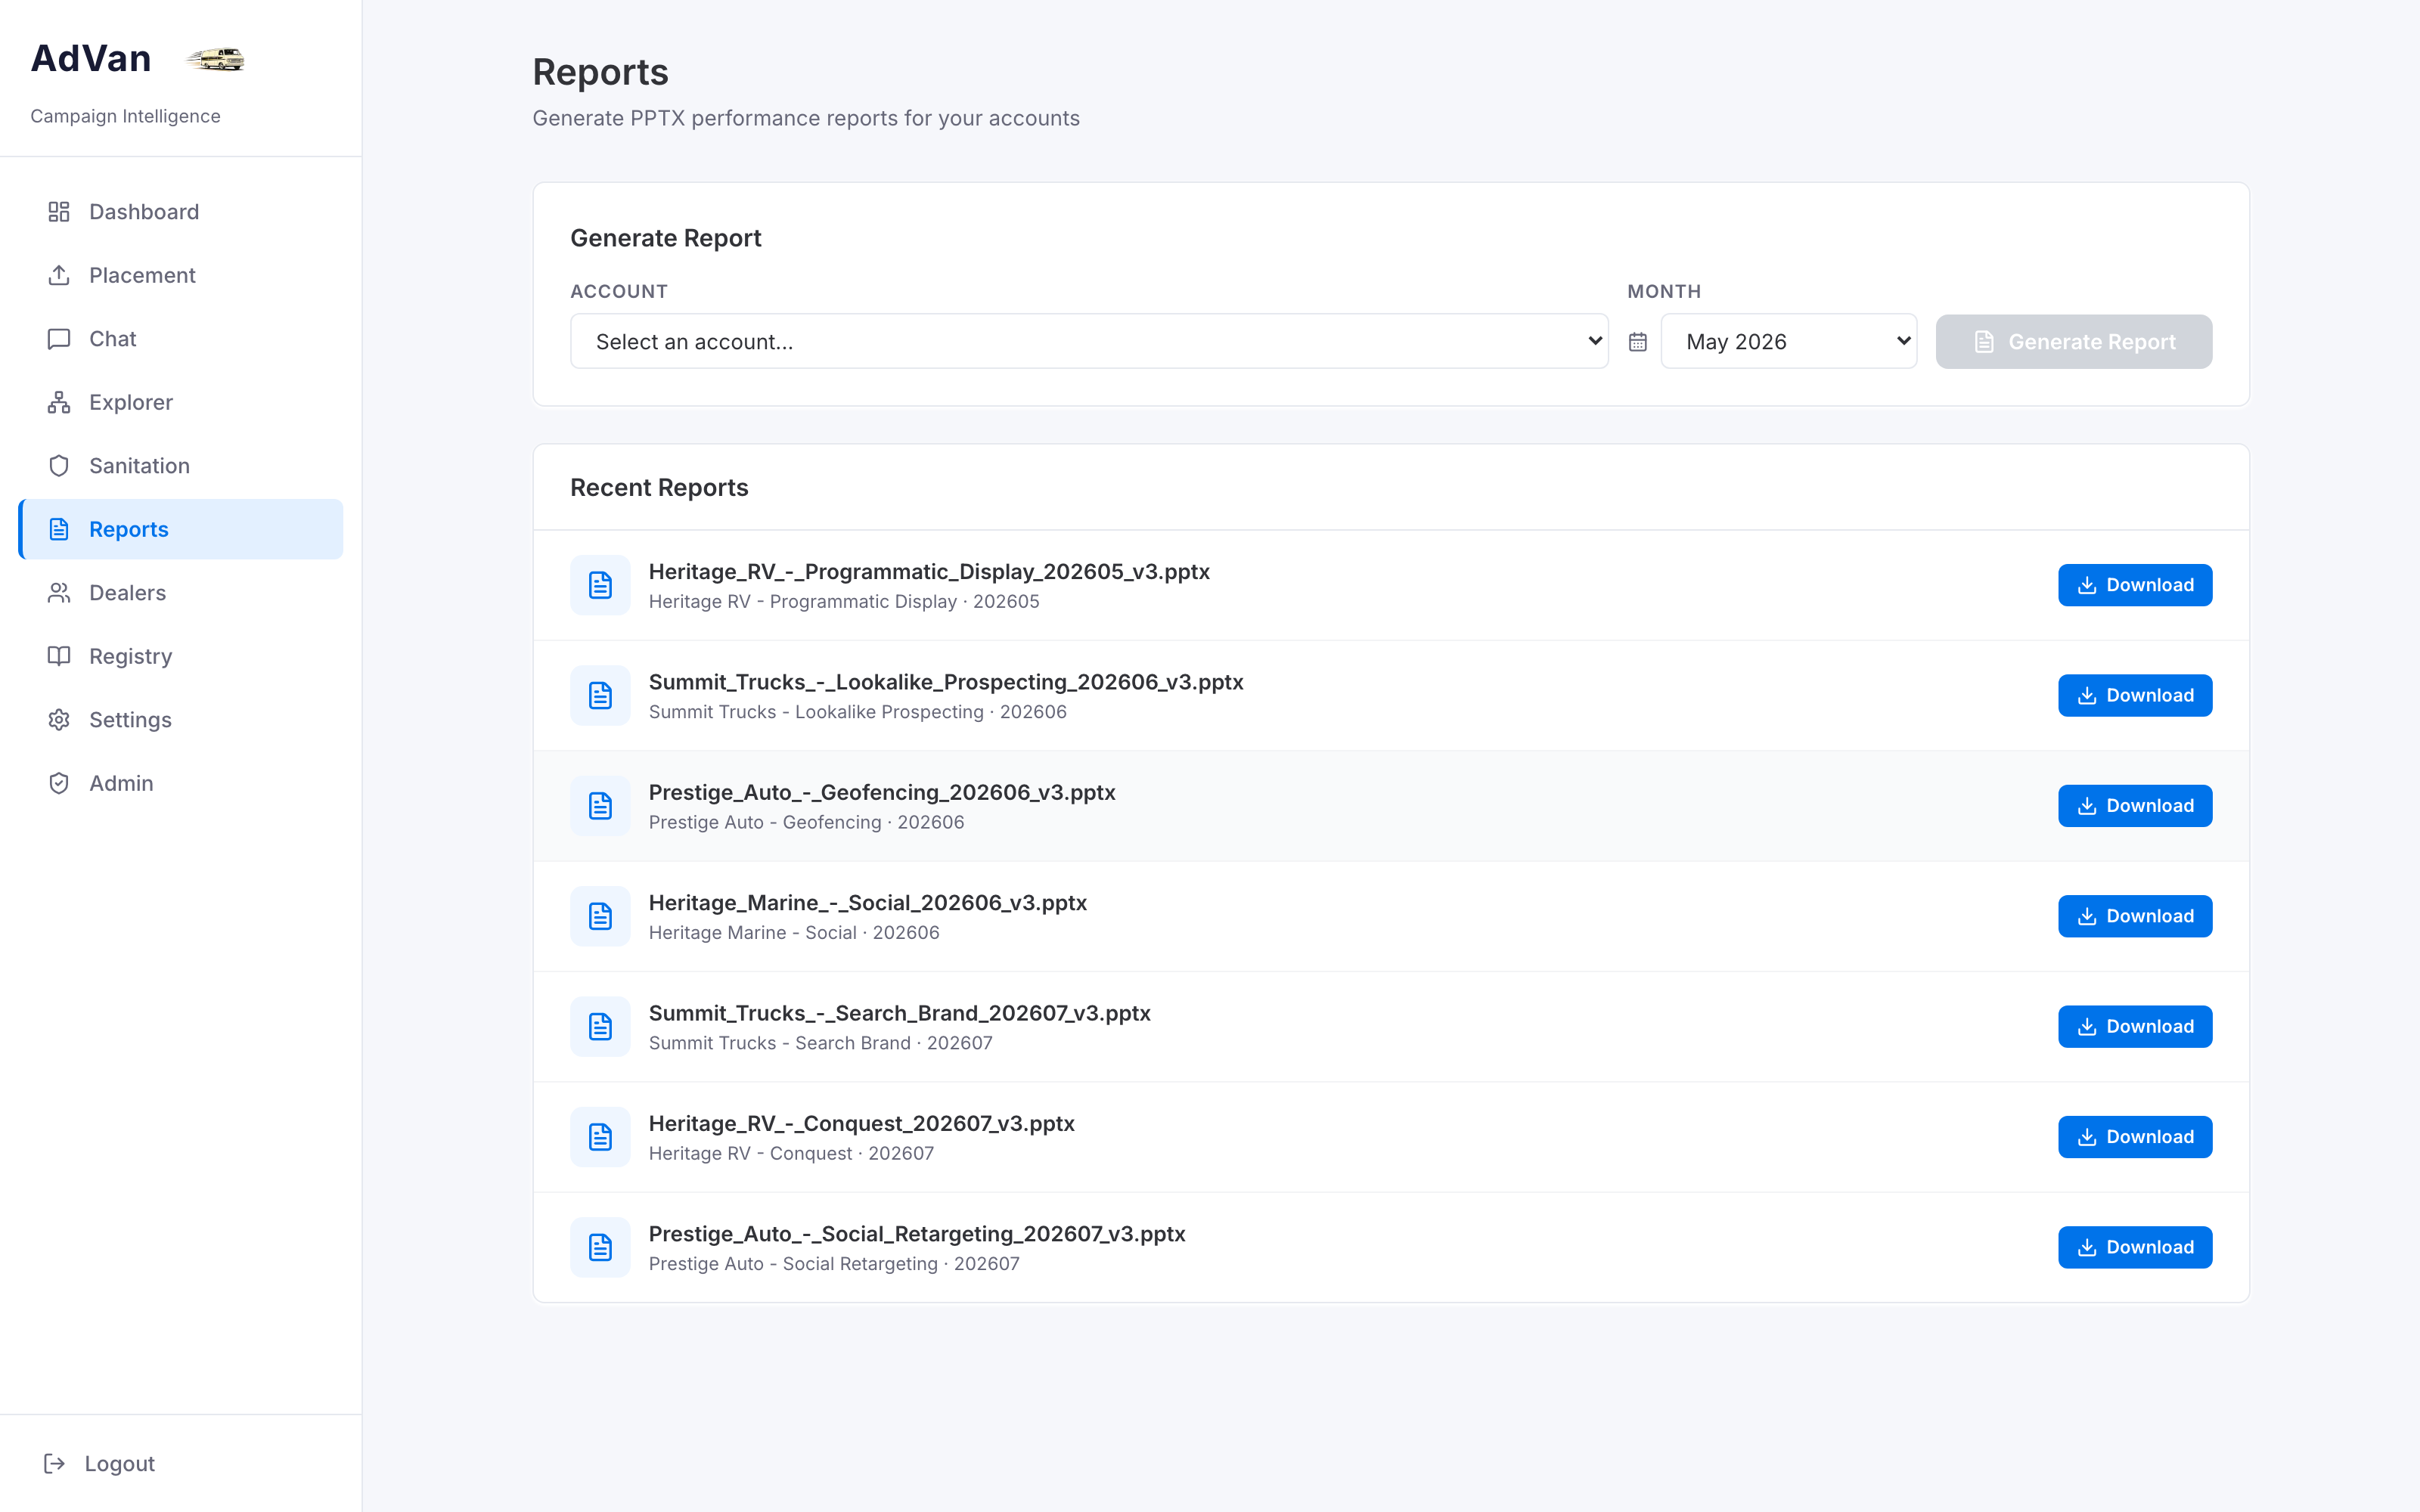Open the Chat section
Screen dimensions: 2420x1512
(181, 339)
